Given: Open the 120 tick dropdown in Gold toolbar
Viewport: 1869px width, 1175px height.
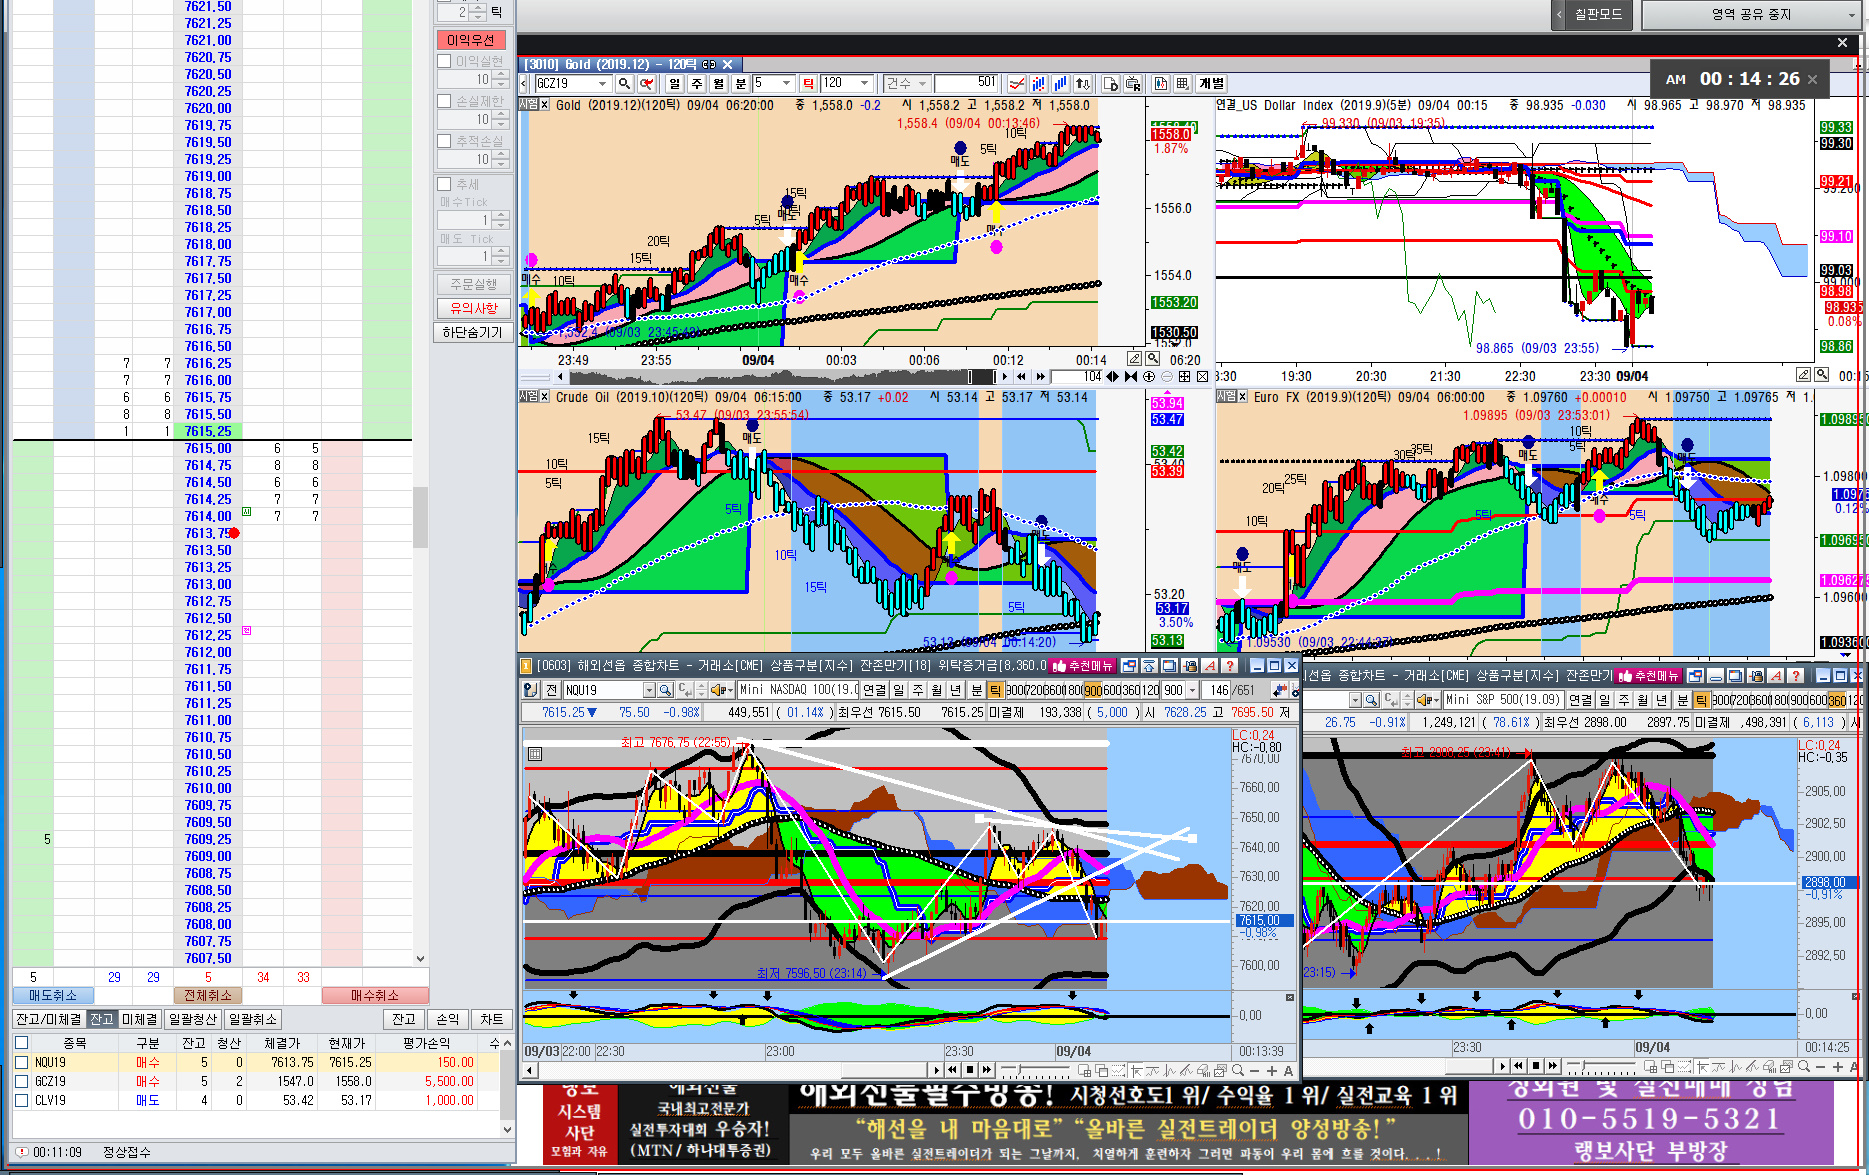Looking at the screenshot, I should [865, 83].
